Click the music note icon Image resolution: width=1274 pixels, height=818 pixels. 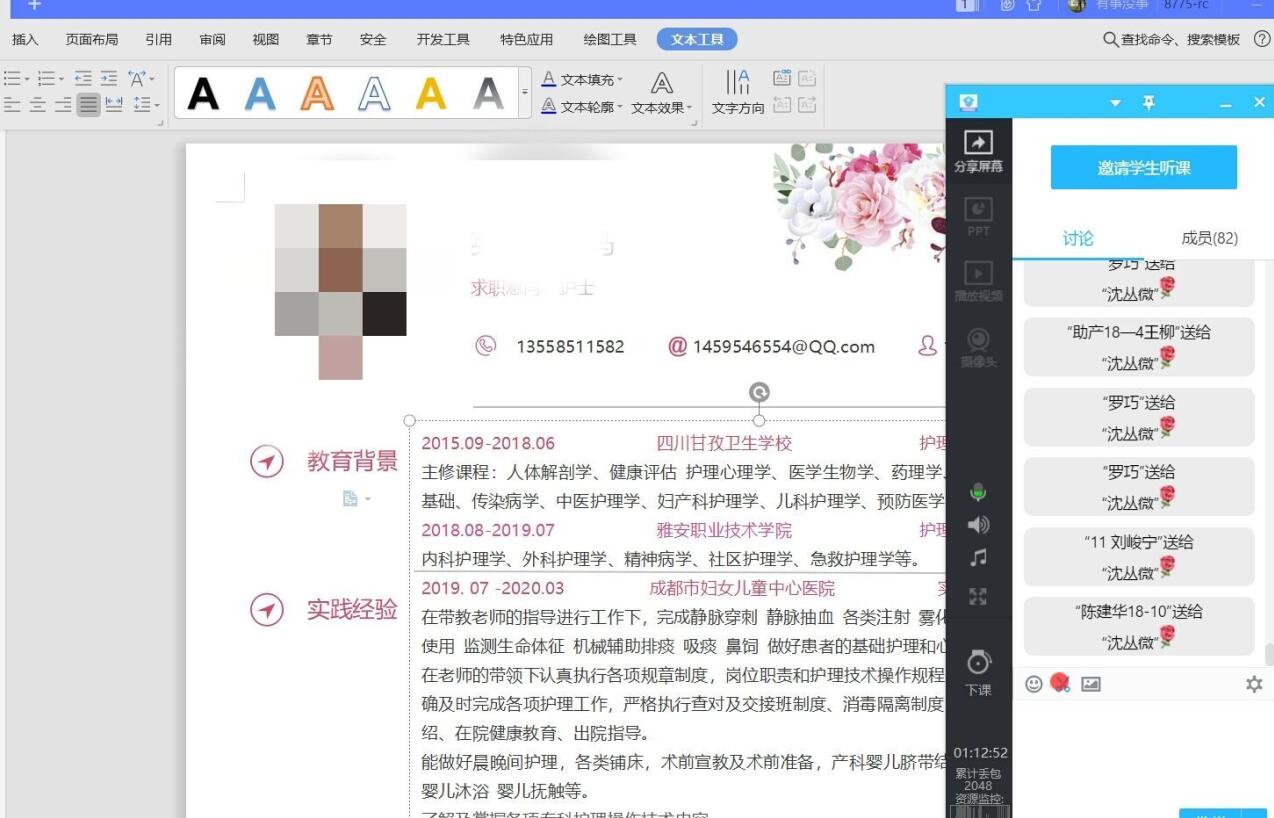tap(978, 558)
